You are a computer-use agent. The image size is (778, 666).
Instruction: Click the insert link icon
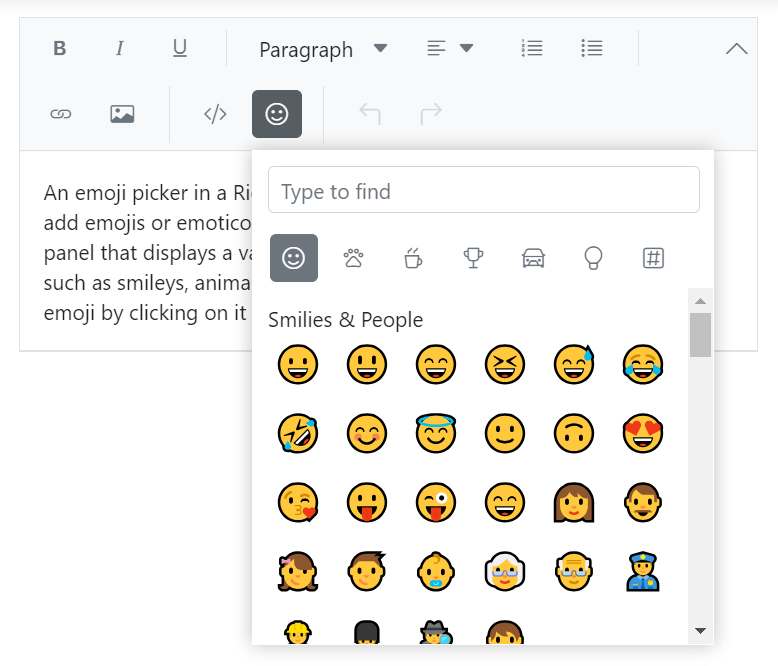(x=61, y=114)
